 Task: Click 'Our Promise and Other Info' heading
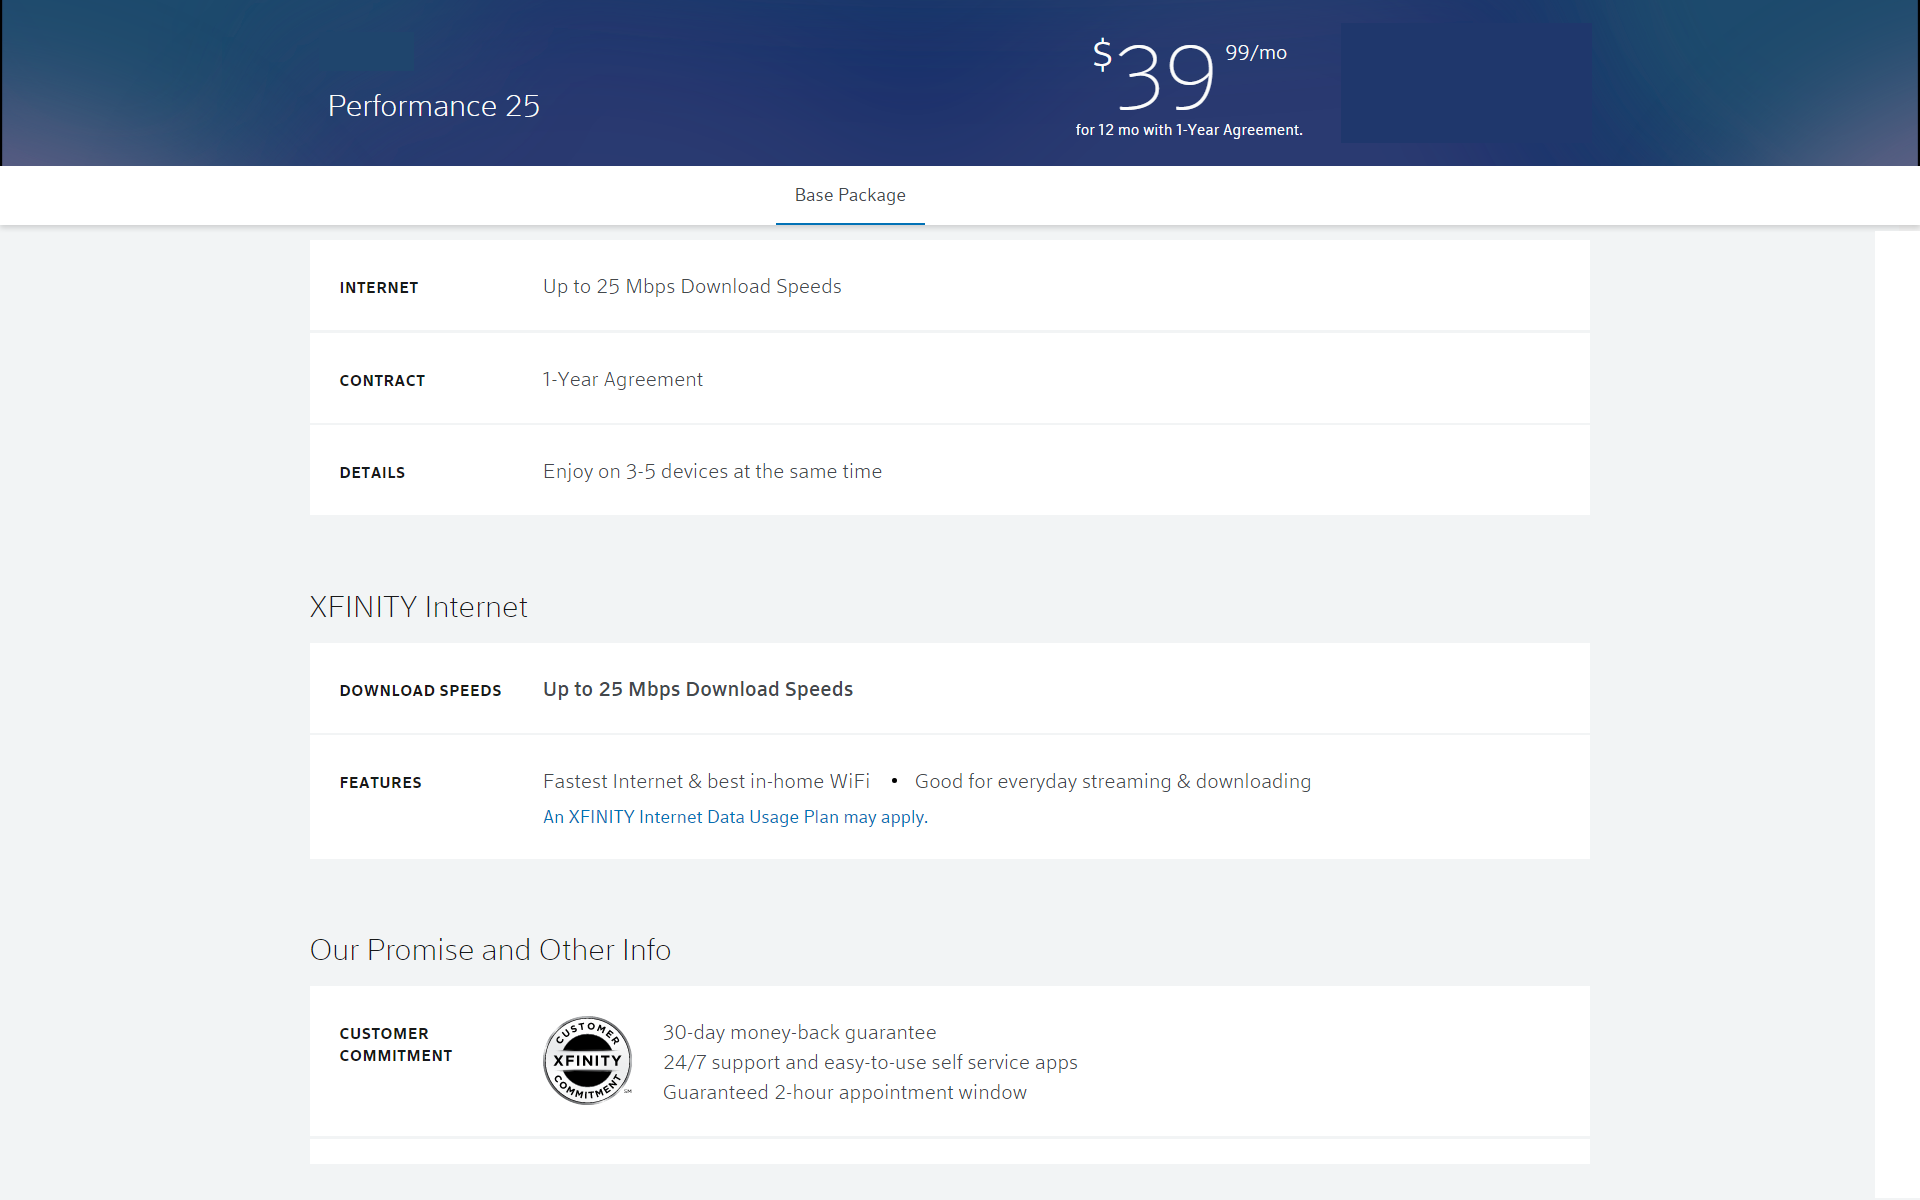[x=490, y=950]
